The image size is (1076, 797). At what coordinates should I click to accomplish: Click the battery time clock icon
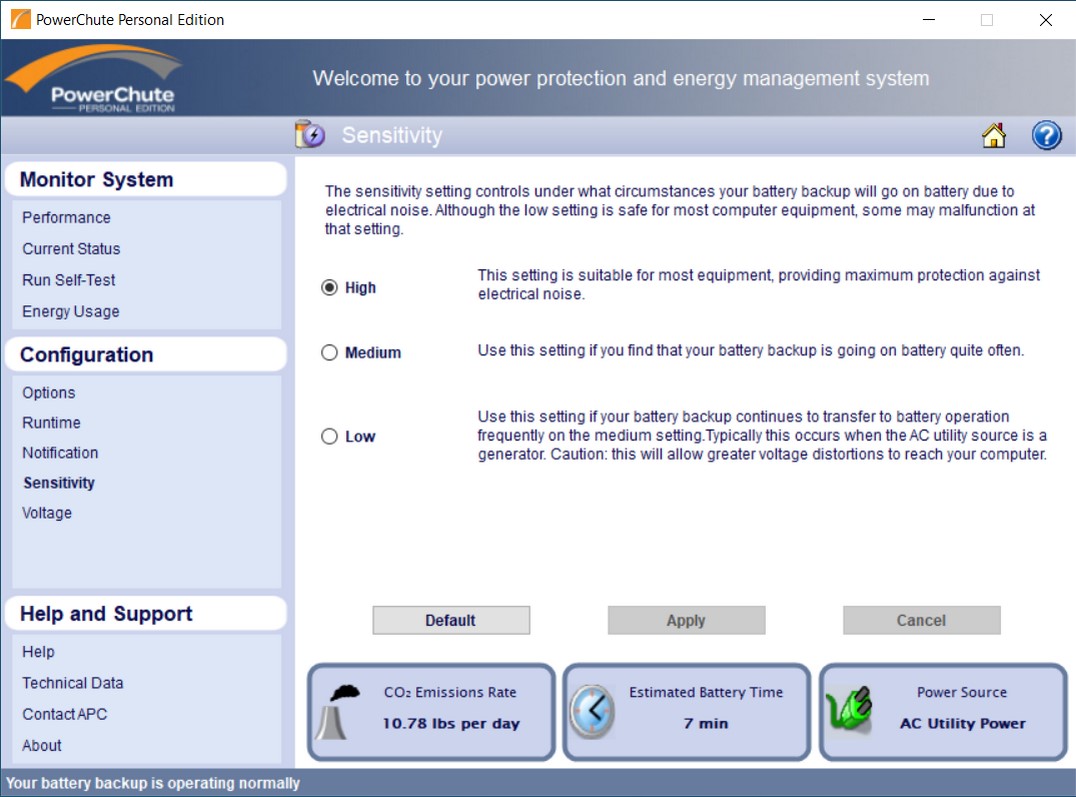[592, 711]
